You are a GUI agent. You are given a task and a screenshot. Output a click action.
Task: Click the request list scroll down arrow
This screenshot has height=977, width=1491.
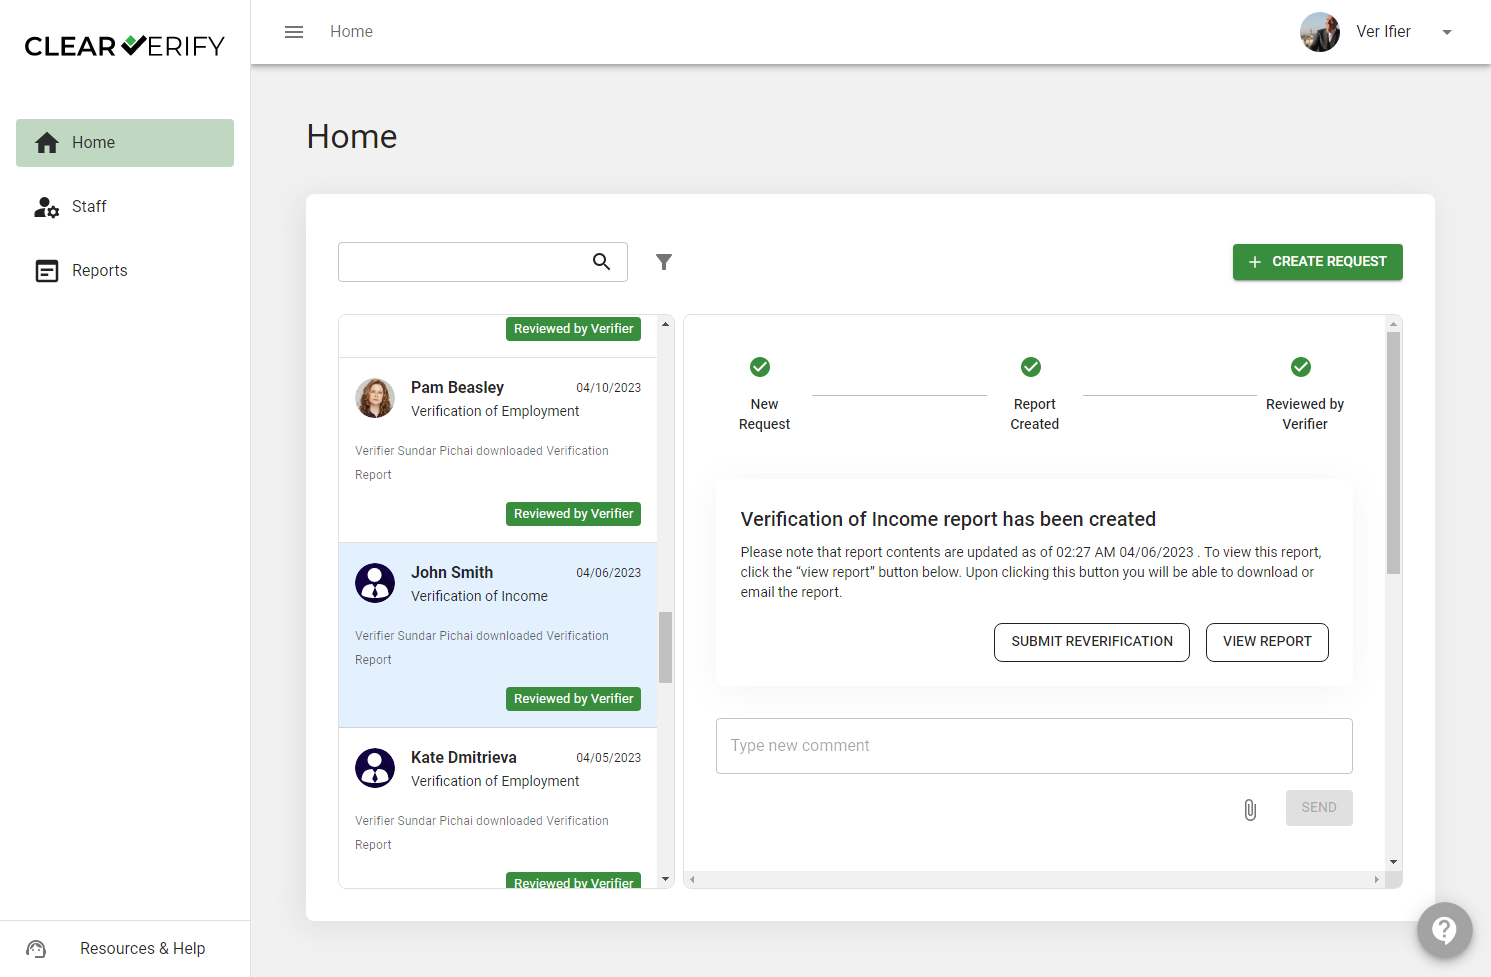tap(665, 879)
